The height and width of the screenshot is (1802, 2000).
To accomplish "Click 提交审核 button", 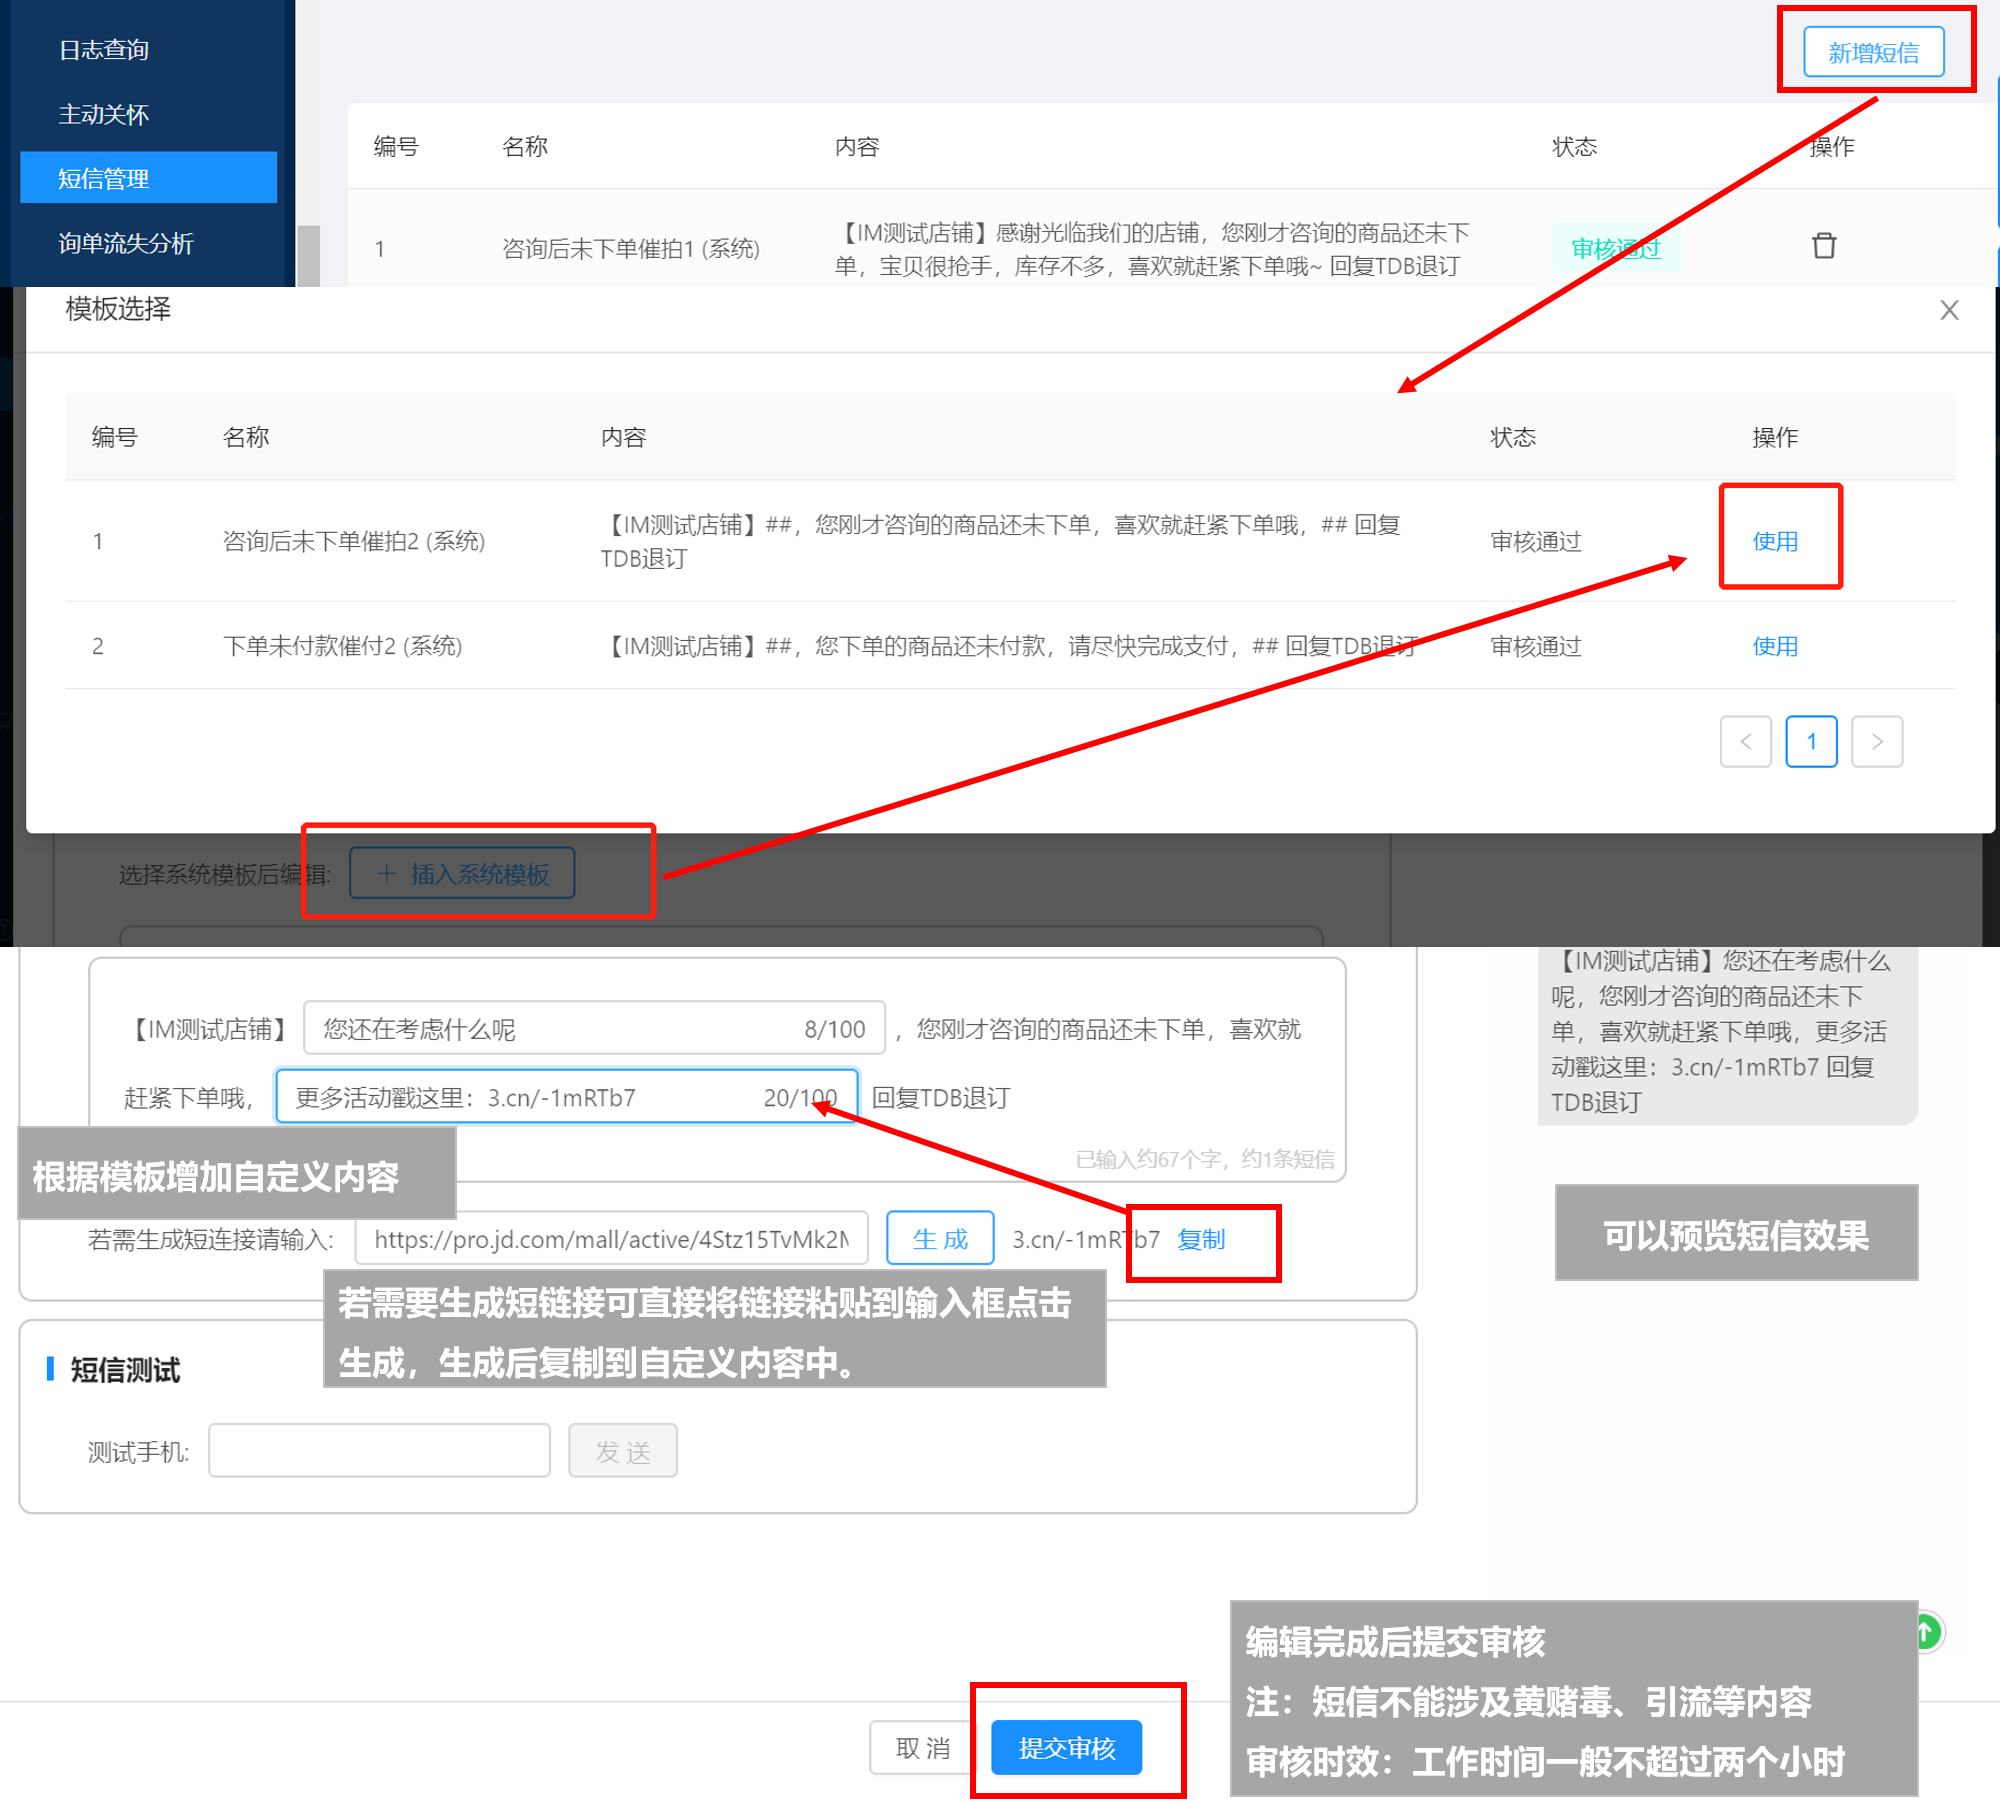I will (1066, 1747).
